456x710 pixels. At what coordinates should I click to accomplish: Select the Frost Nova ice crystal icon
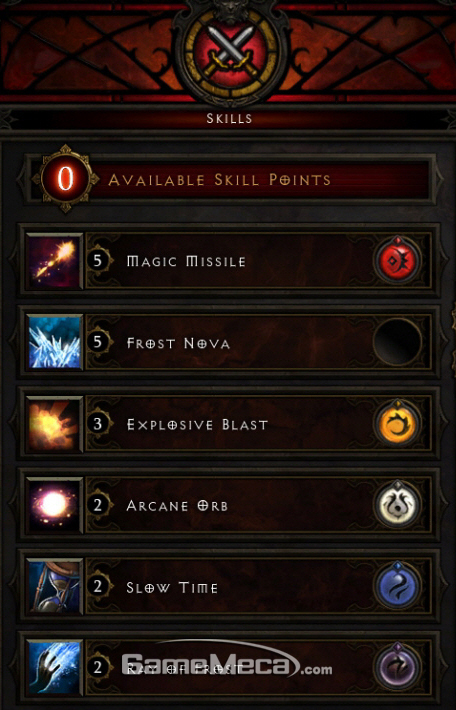pyautogui.click(x=55, y=342)
